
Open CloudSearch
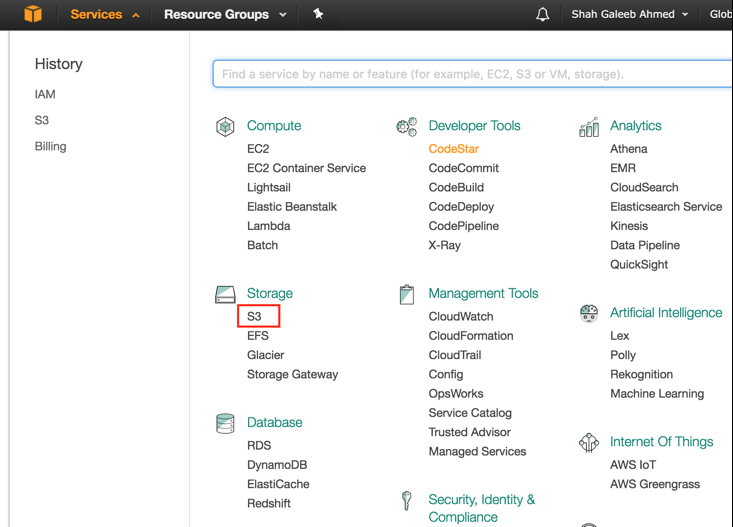[644, 188]
